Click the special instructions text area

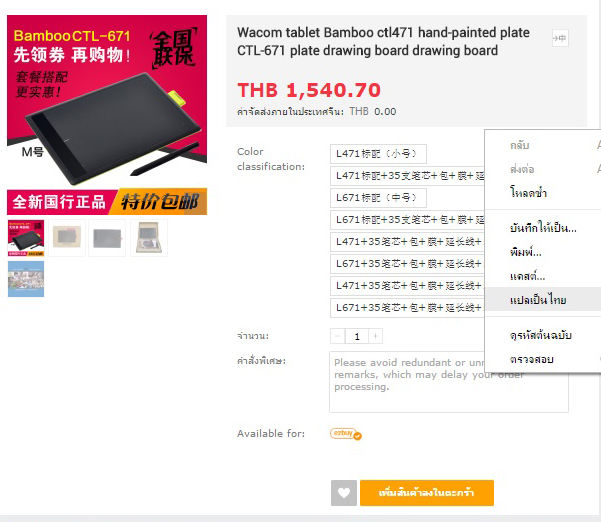(x=449, y=382)
